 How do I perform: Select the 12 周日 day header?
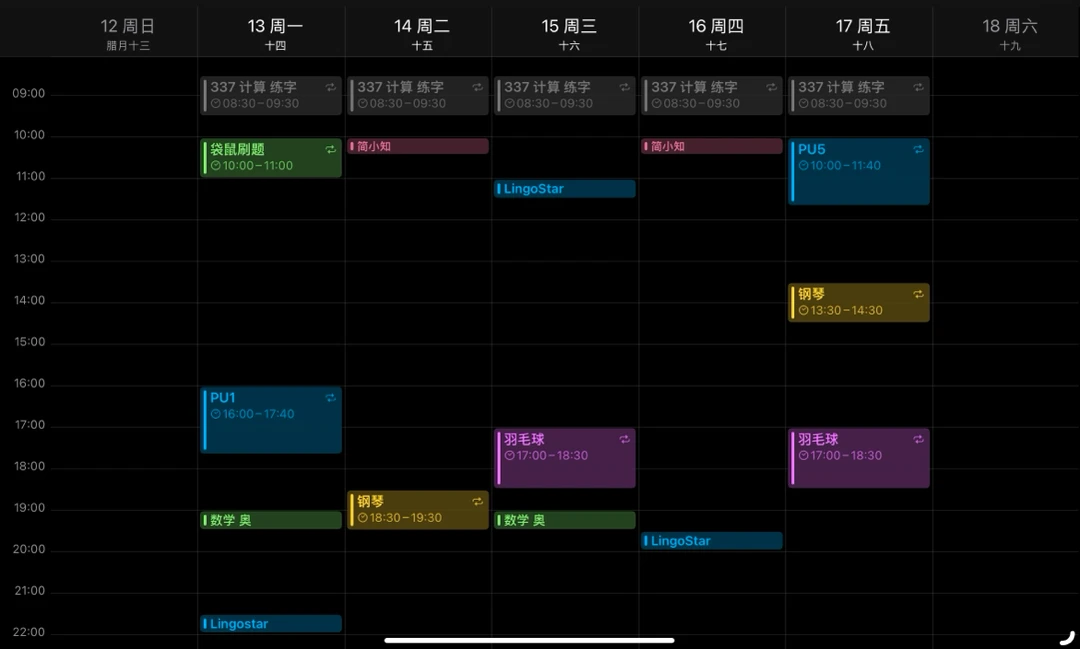[x=128, y=34]
